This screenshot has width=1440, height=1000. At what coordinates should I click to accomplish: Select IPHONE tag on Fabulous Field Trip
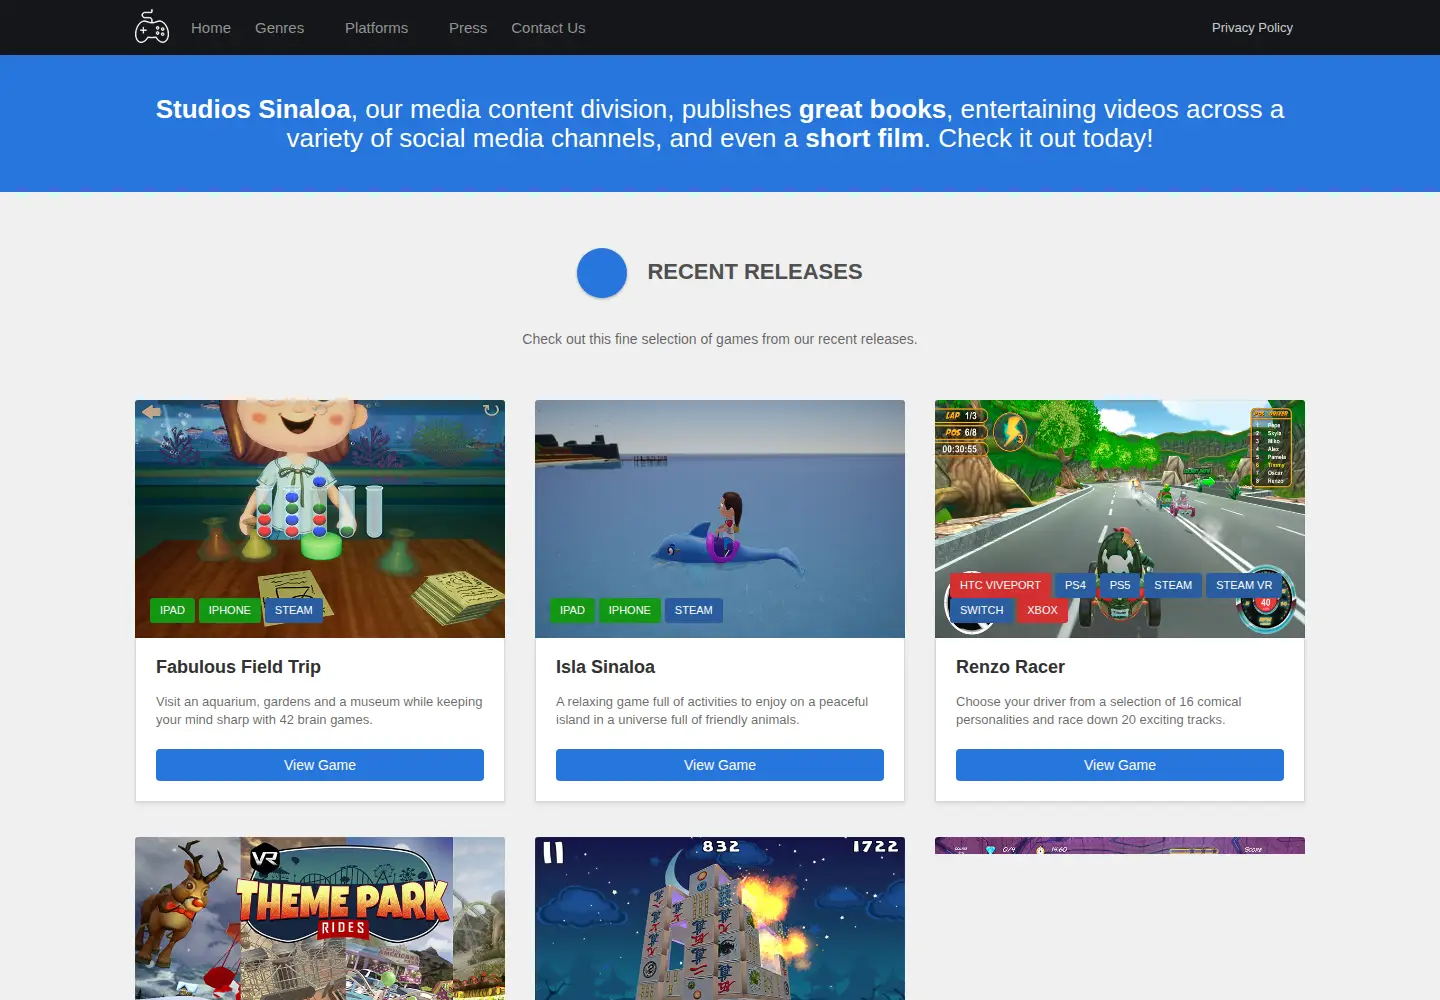230,610
